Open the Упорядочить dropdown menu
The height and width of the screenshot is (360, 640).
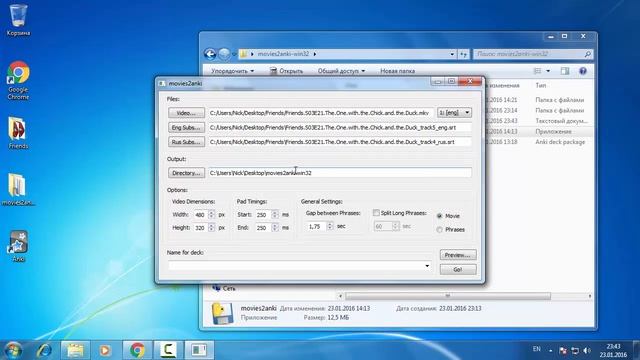[232, 71]
